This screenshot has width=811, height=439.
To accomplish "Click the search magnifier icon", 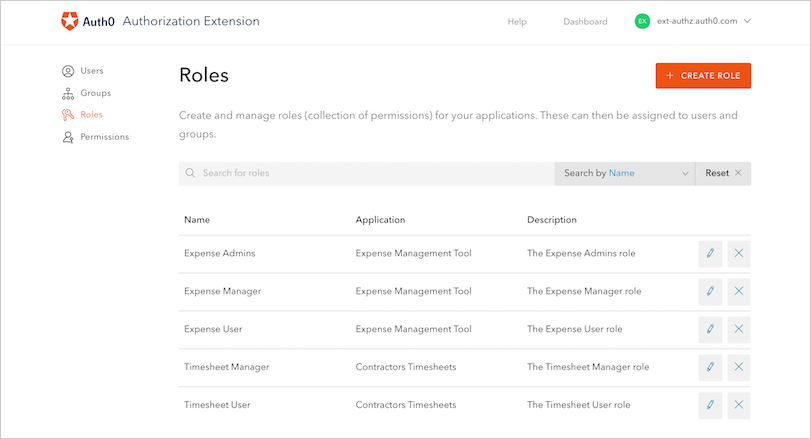I will (x=190, y=173).
